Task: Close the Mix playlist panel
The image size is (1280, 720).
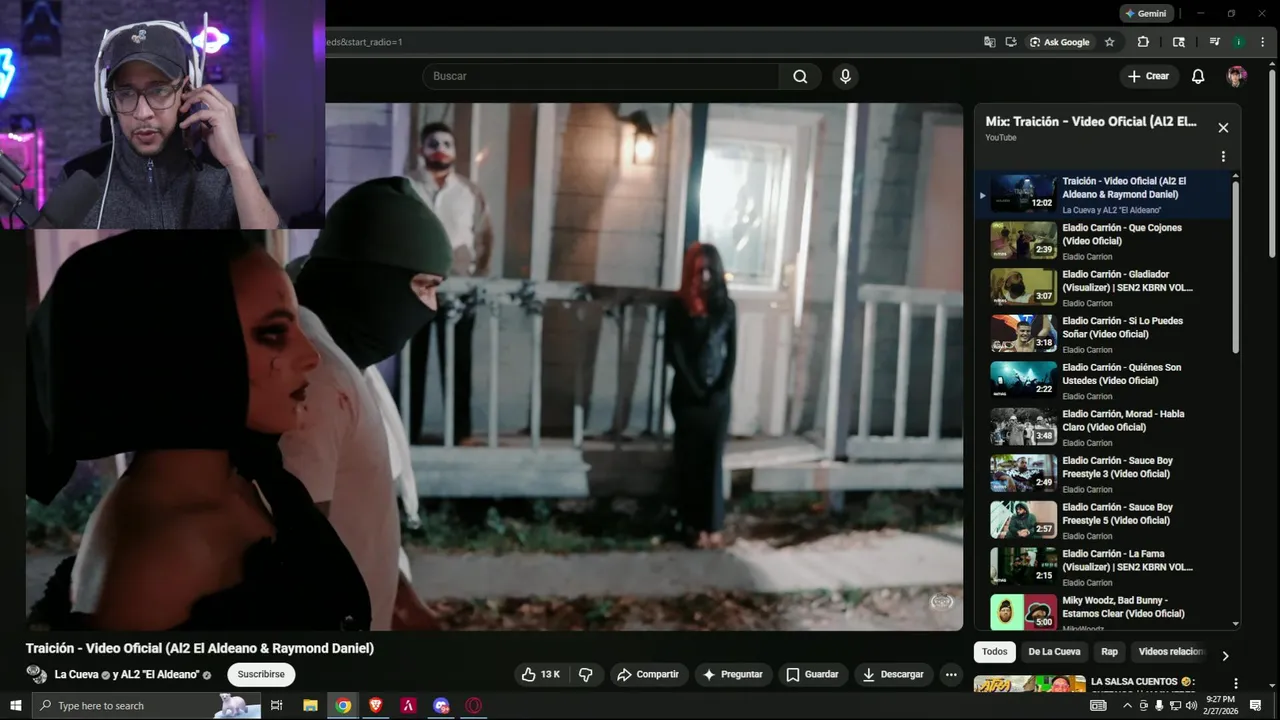Action: click(x=1223, y=128)
